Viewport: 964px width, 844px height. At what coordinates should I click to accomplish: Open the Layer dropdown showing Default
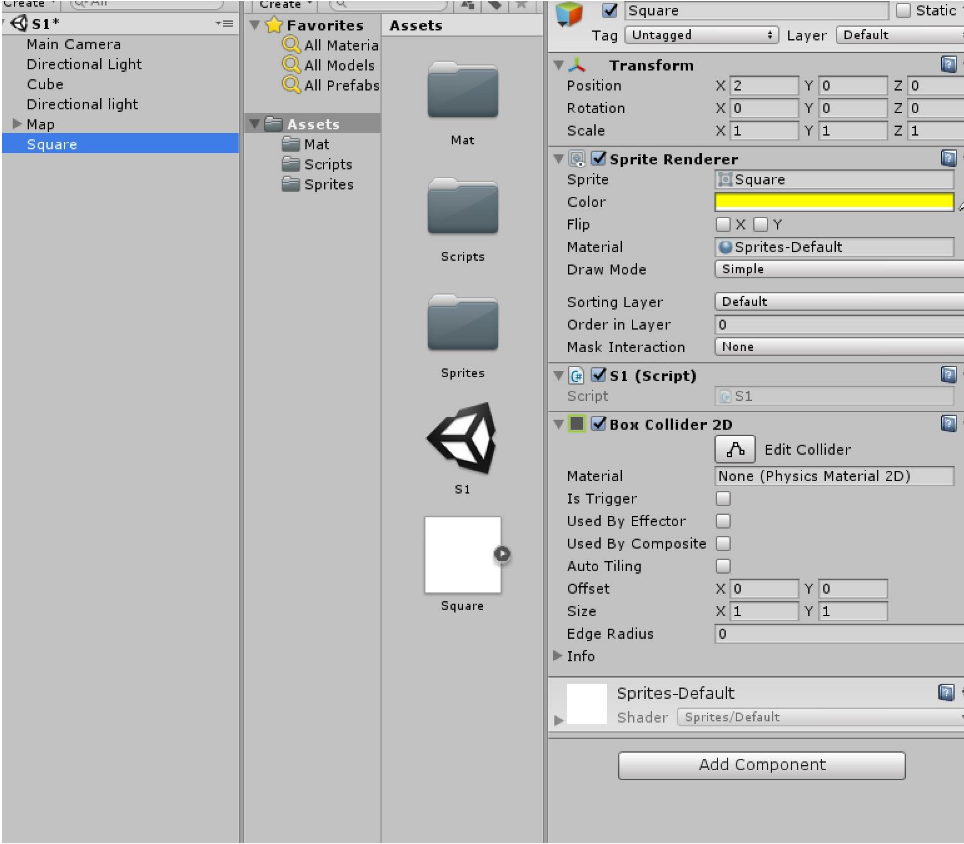[900, 35]
